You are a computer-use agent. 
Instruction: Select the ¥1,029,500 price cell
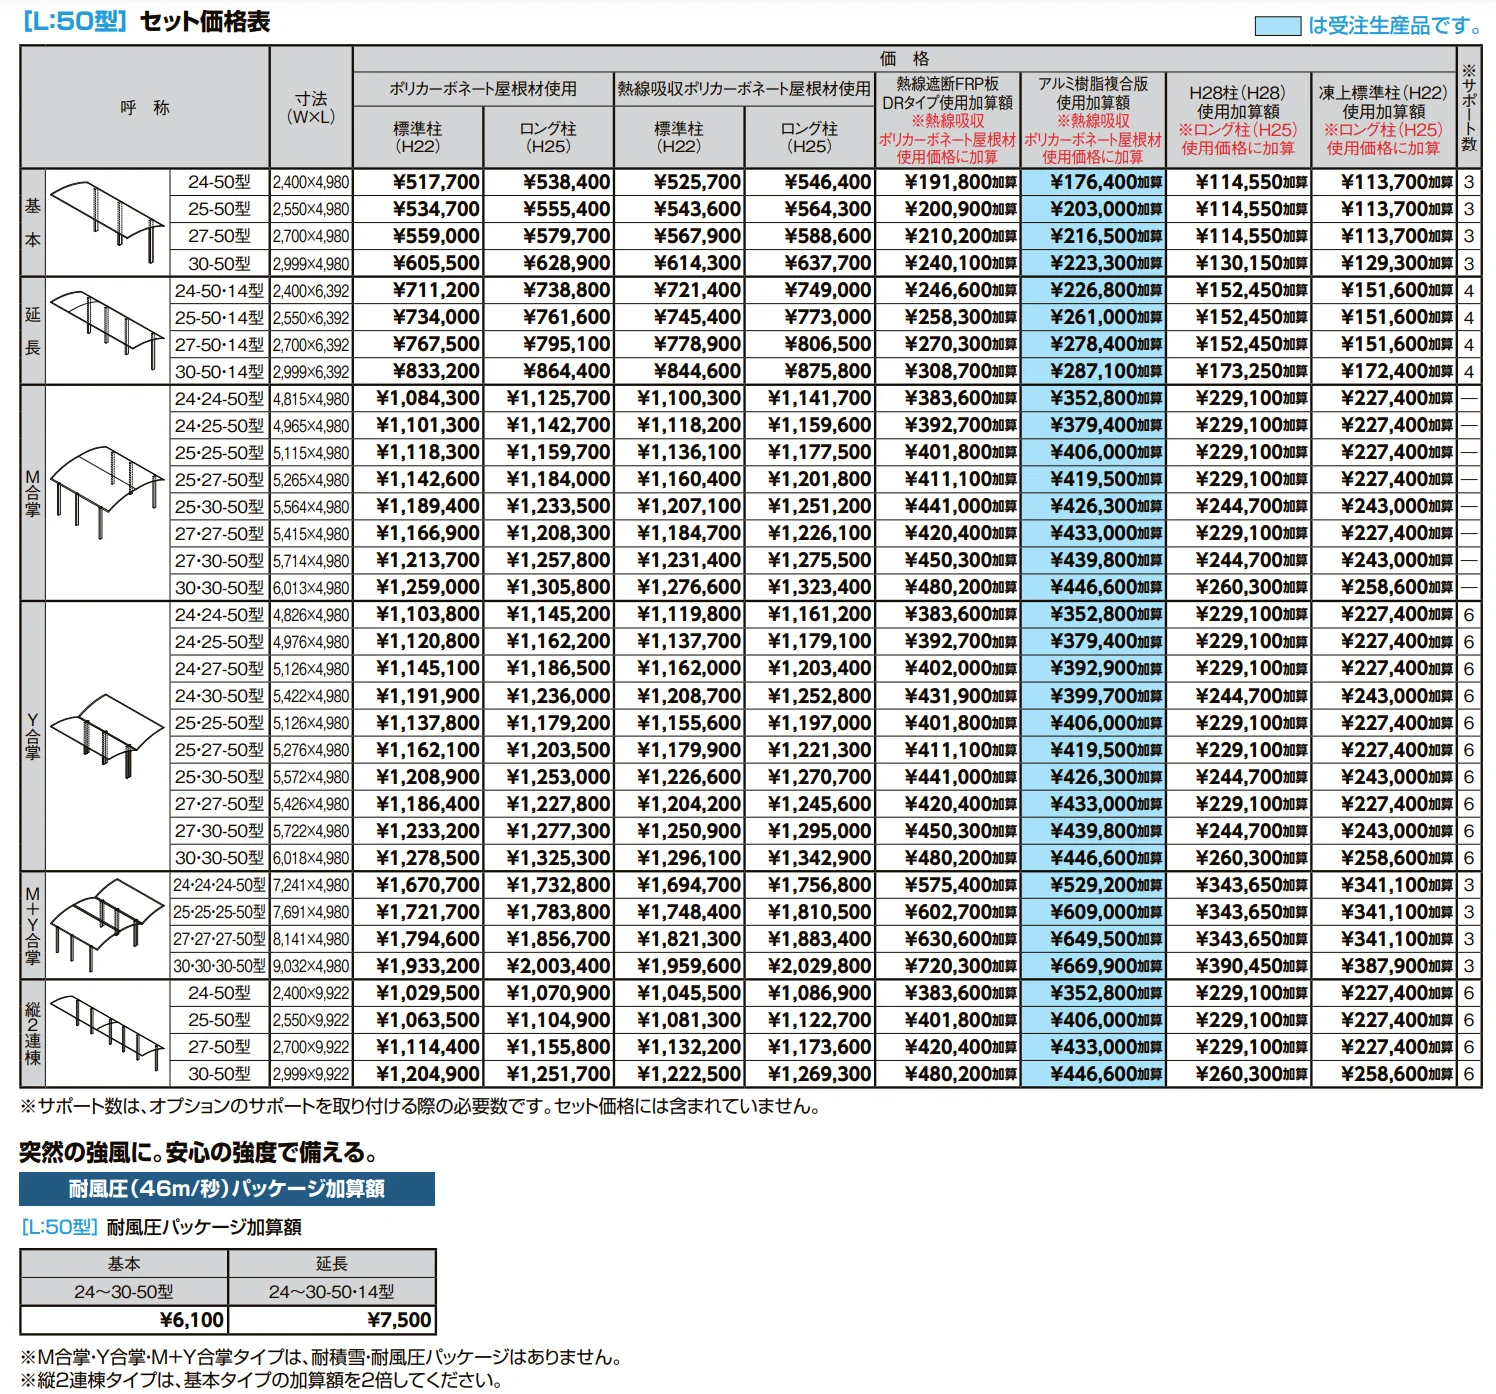tap(418, 993)
